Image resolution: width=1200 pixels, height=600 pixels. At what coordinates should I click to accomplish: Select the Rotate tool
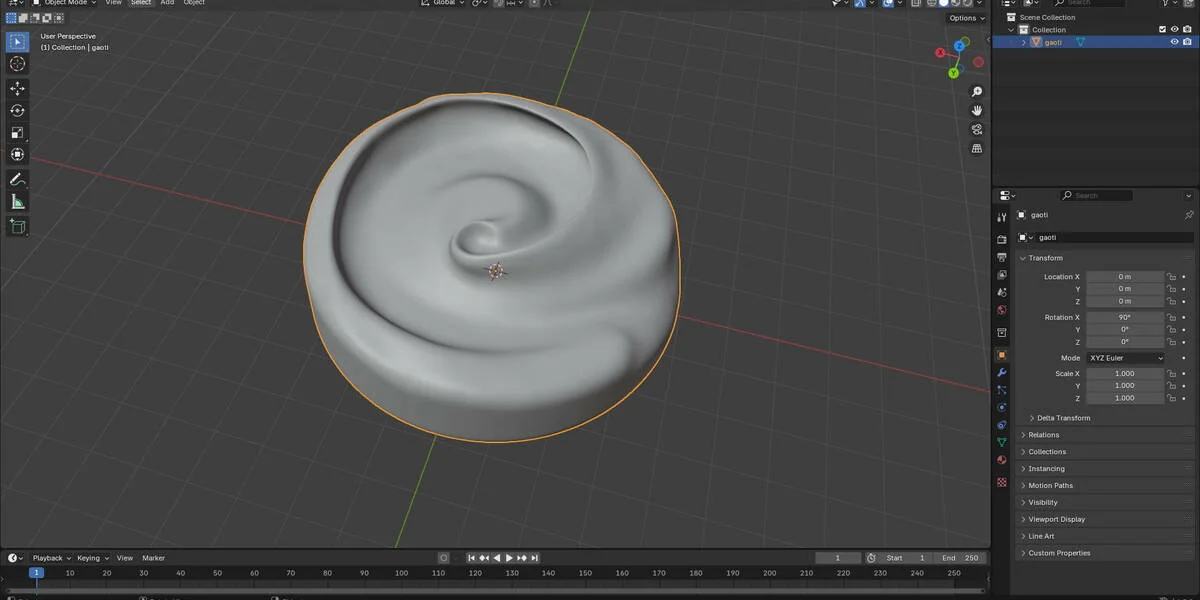pos(17,110)
